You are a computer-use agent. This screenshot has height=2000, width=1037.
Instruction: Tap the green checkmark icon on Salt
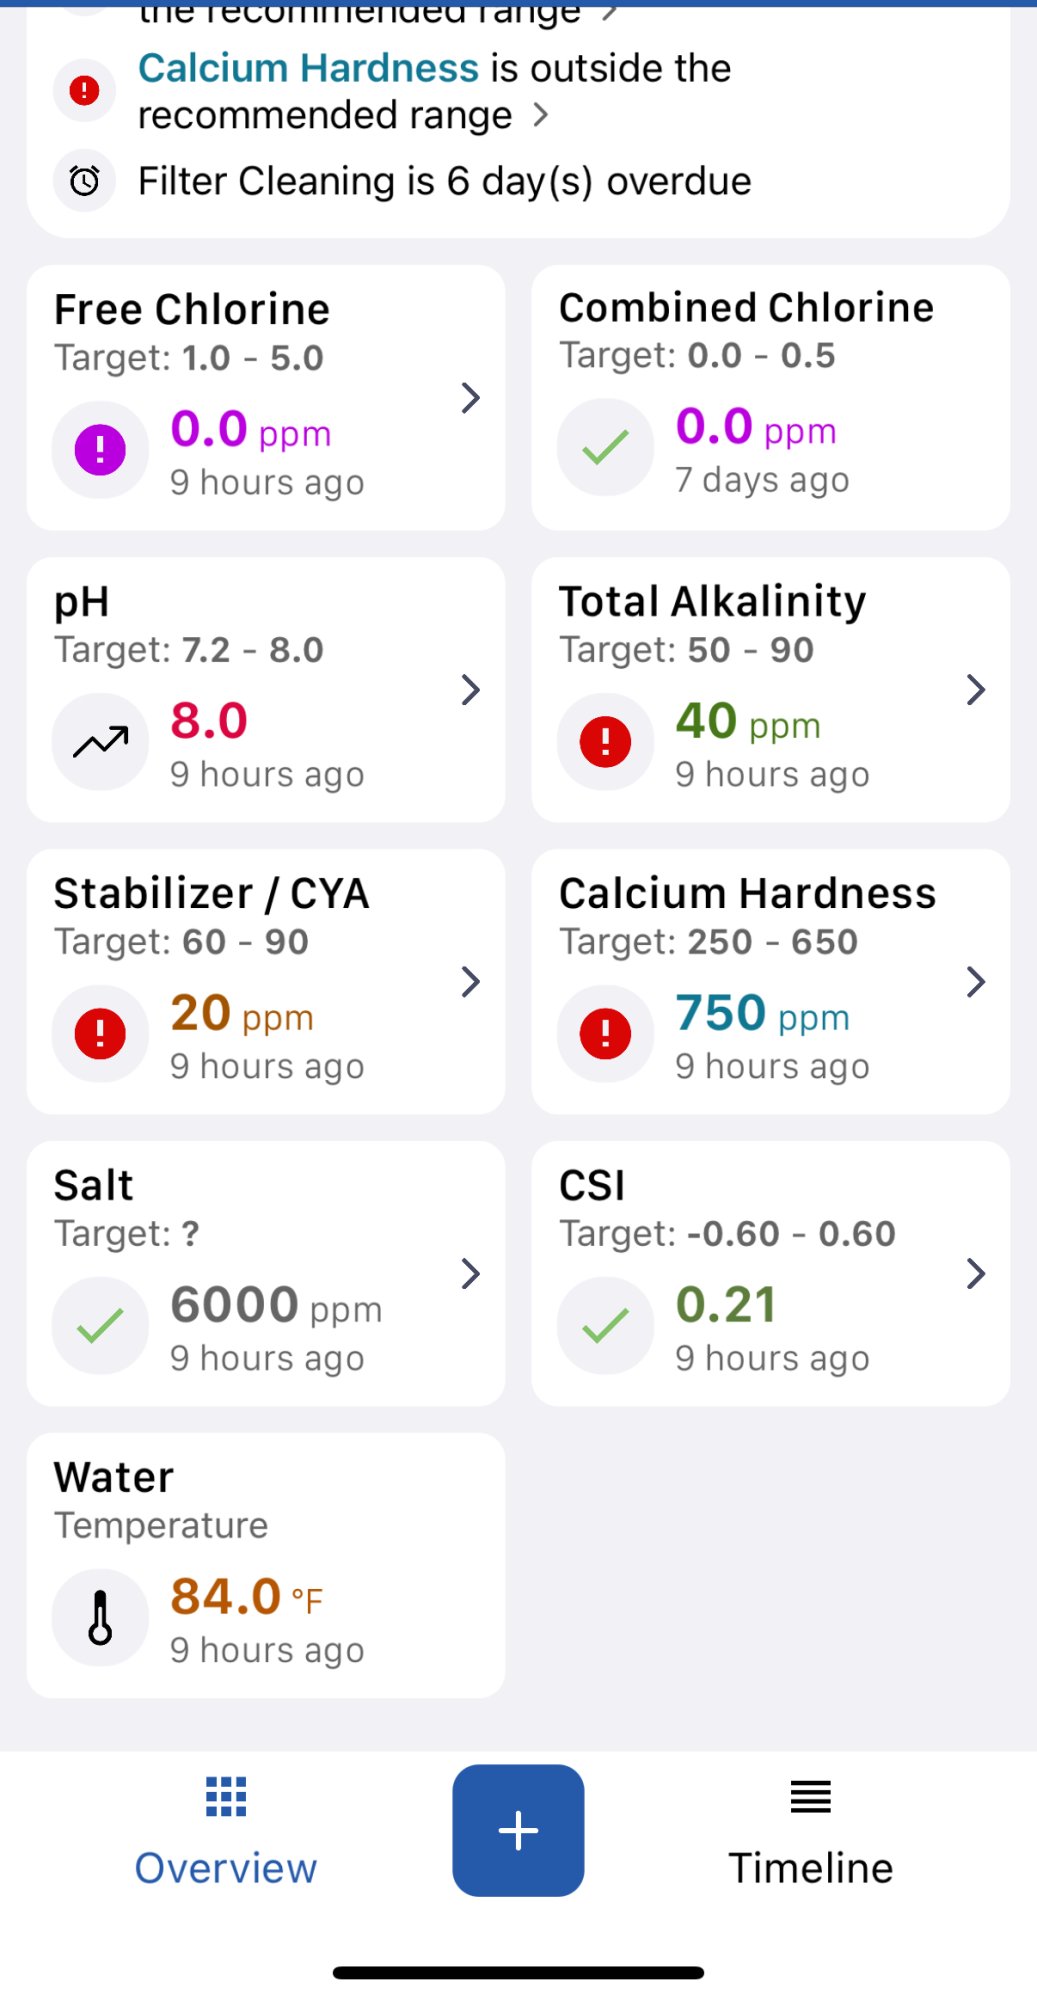(x=100, y=1325)
